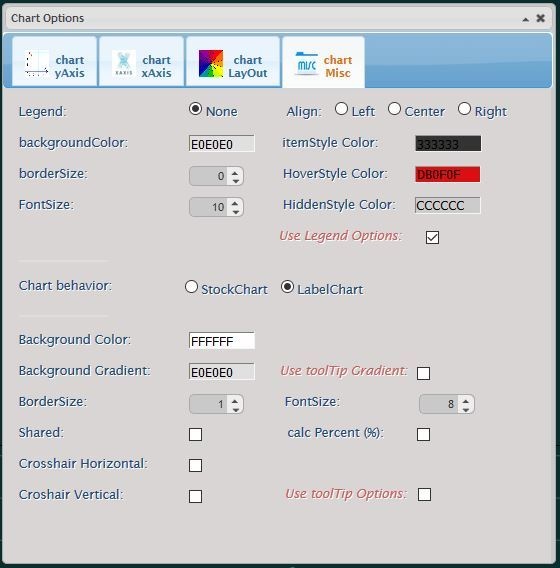Open legend backgroundColor E0E0E0 field
Viewport: 560px width, 568px height.
(x=222, y=143)
